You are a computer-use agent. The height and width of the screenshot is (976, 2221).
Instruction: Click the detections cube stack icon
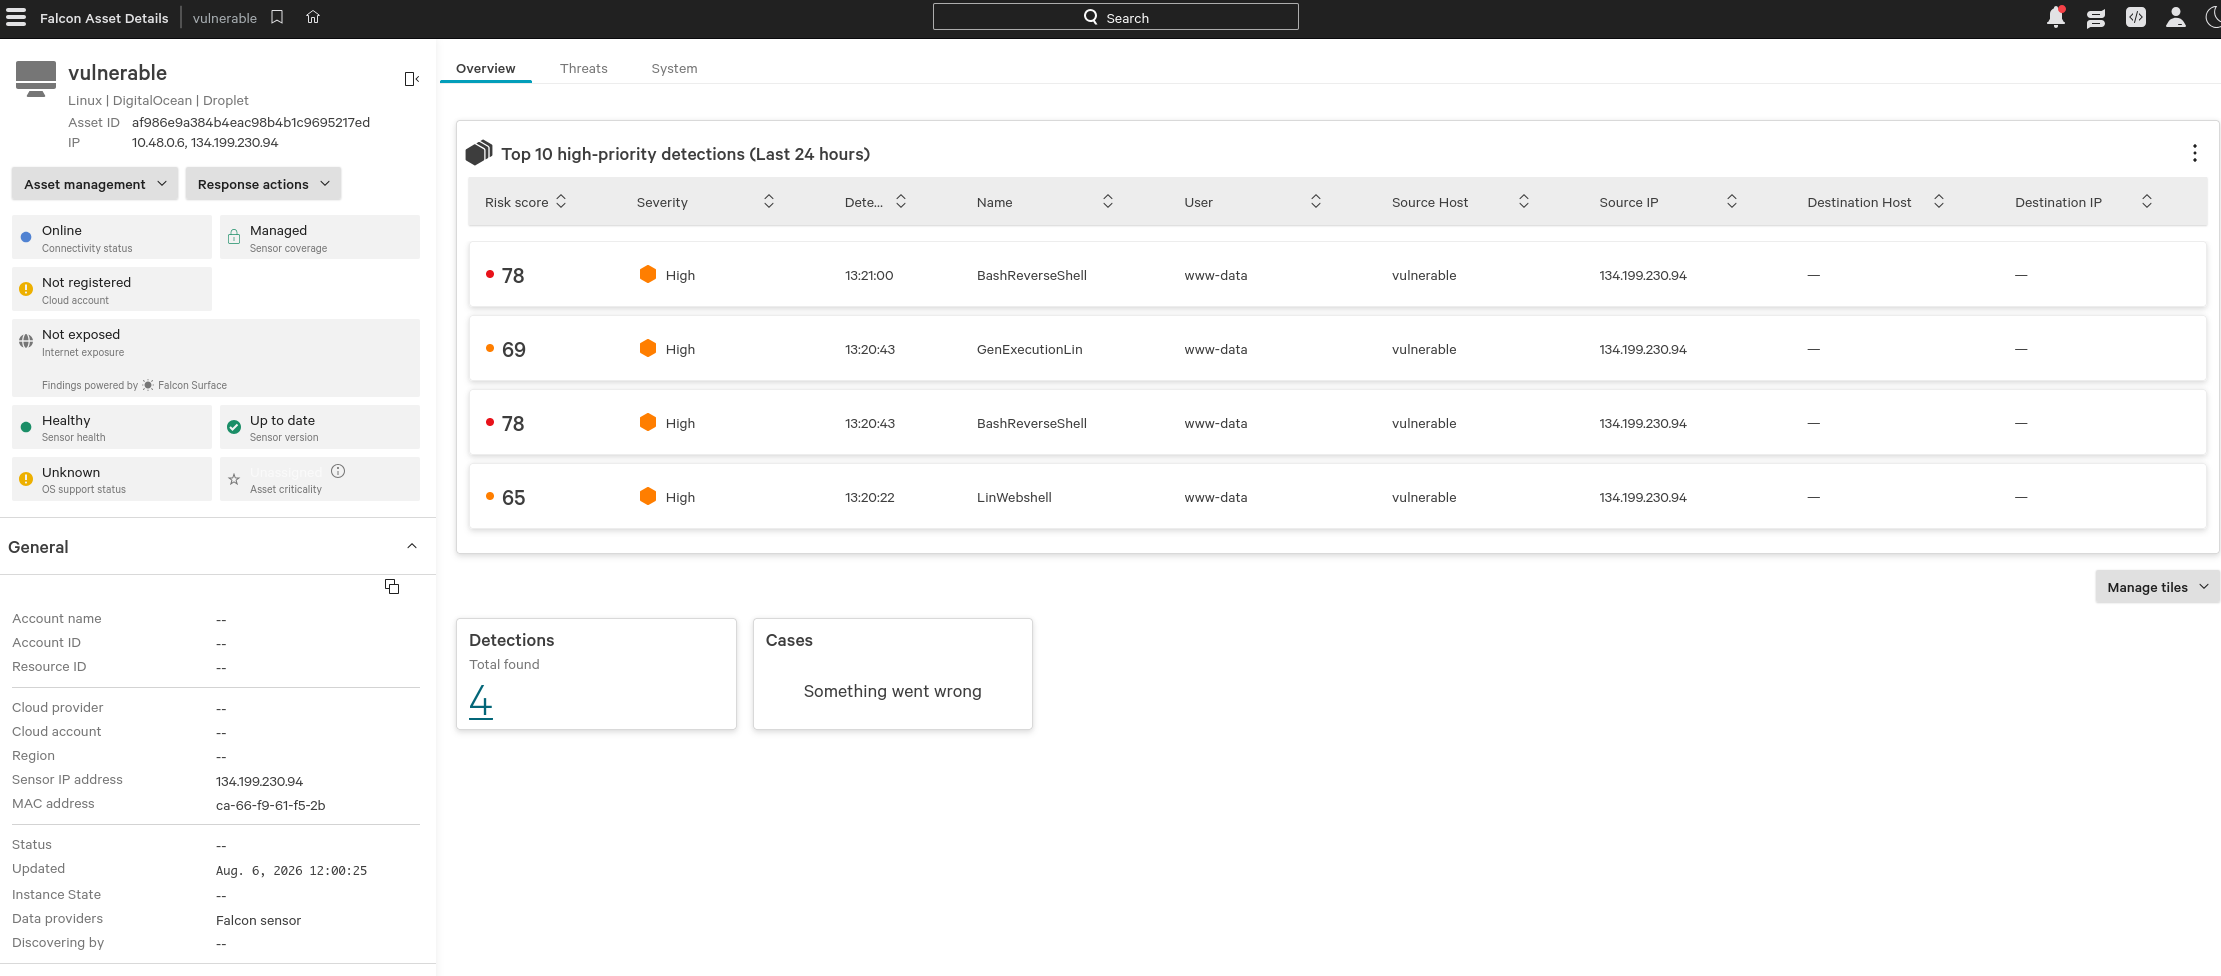[x=479, y=152]
